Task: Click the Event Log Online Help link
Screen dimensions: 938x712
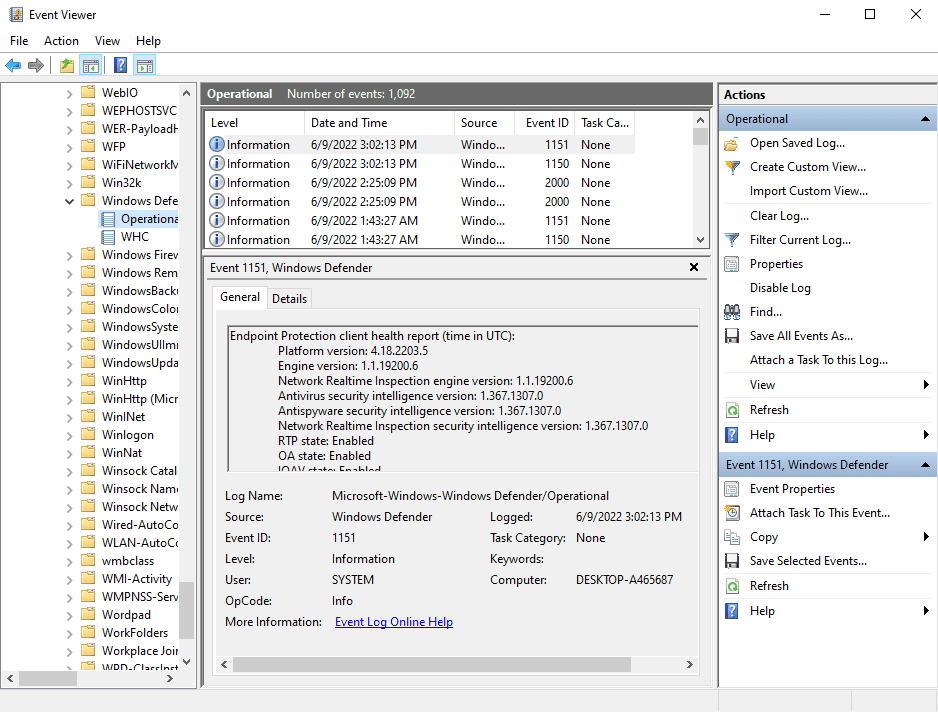Action: pyautogui.click(x=393, y=621)
